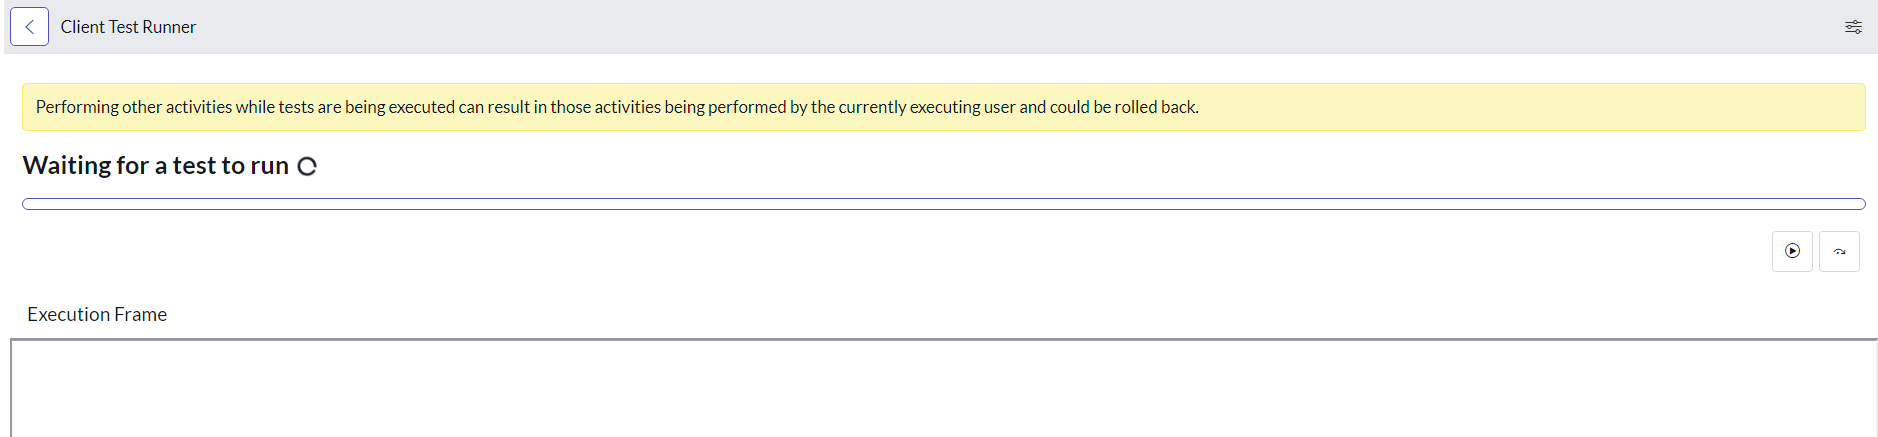Click the word 'Runner' in the page title
The height and width of the screenshot is (437, 1878).
[x=169, y=27]
